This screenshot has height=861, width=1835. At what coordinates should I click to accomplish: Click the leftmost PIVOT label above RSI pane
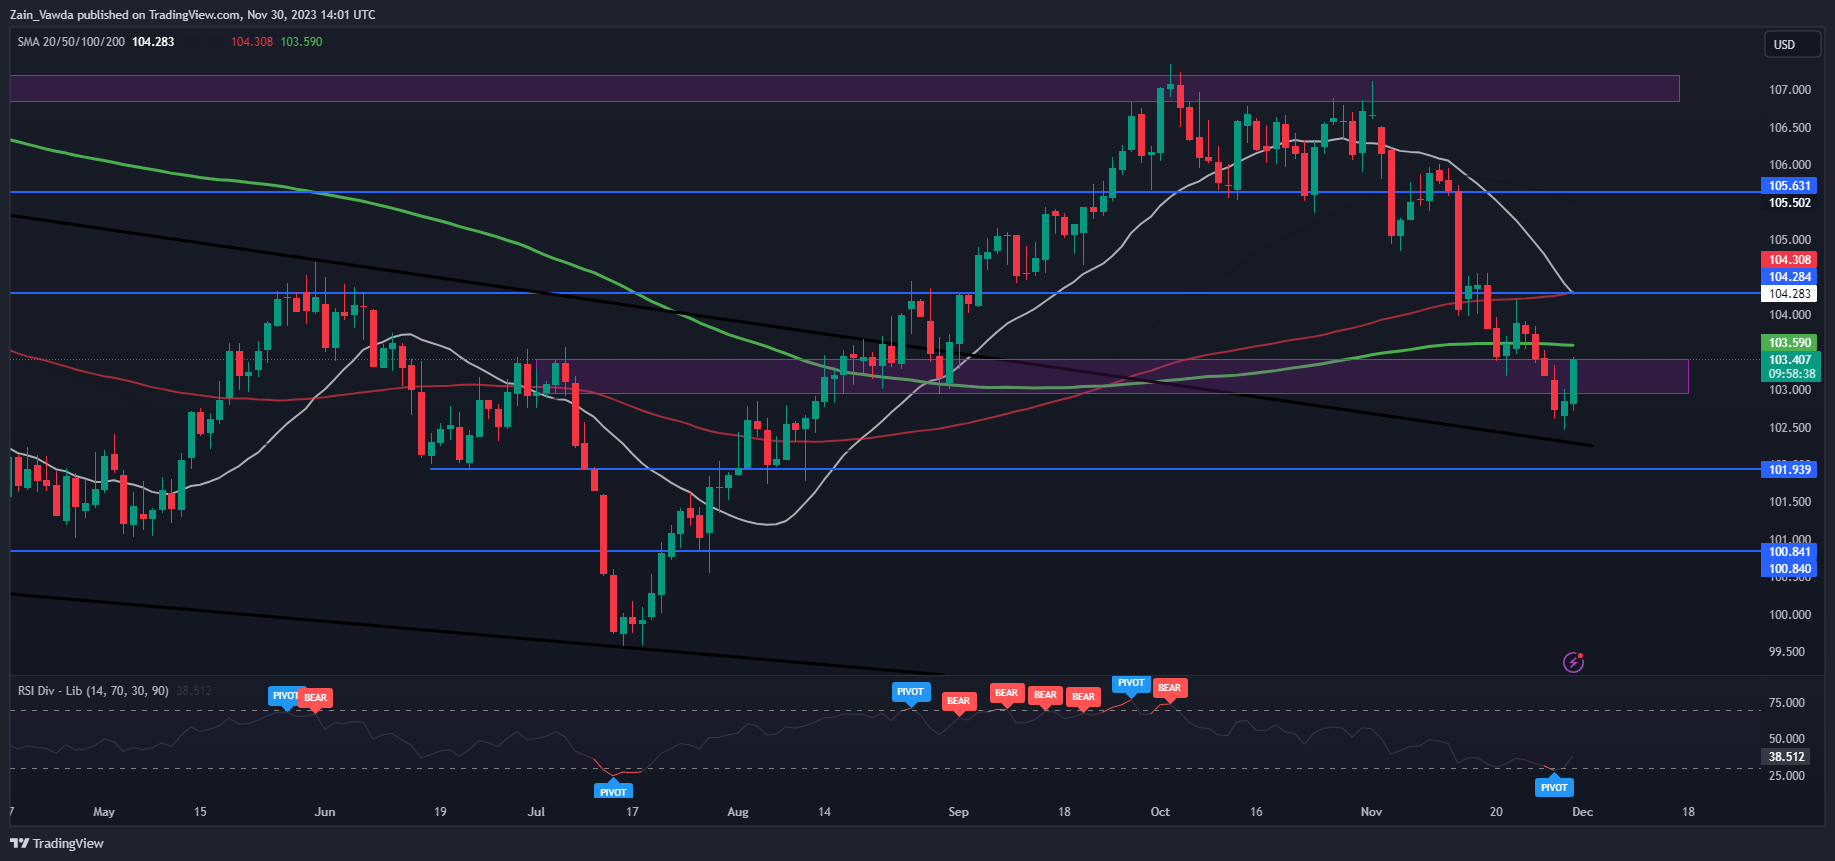[285, 696]
